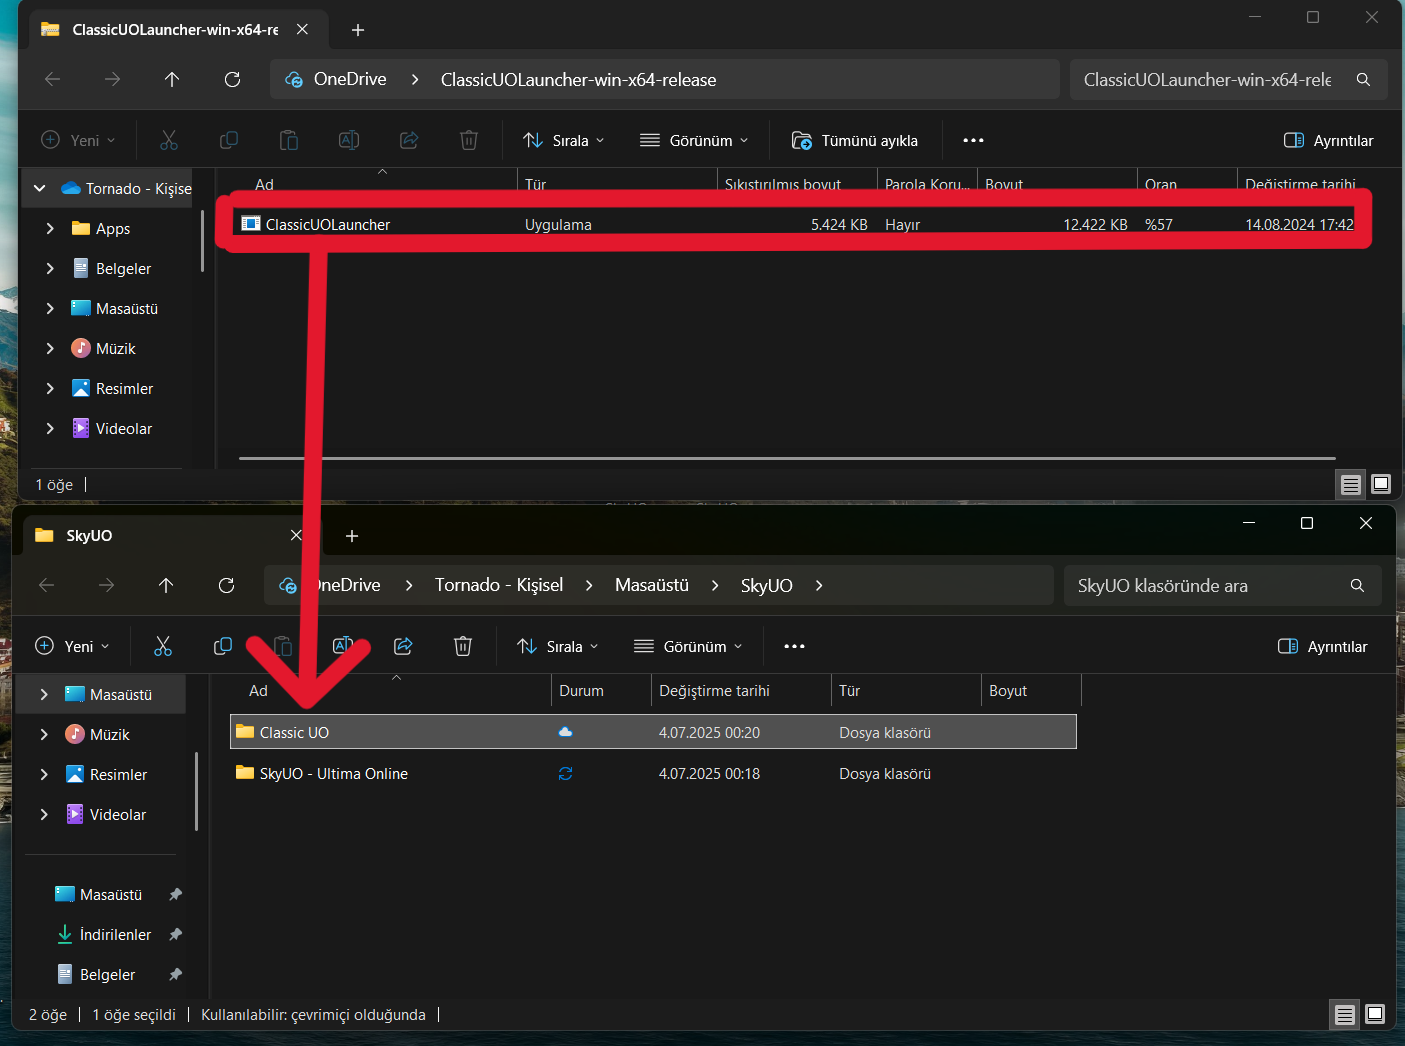Click the Share icon in SkyUO toolbar
Screen dimensions: 1405x1046
[x=403, y=646]
